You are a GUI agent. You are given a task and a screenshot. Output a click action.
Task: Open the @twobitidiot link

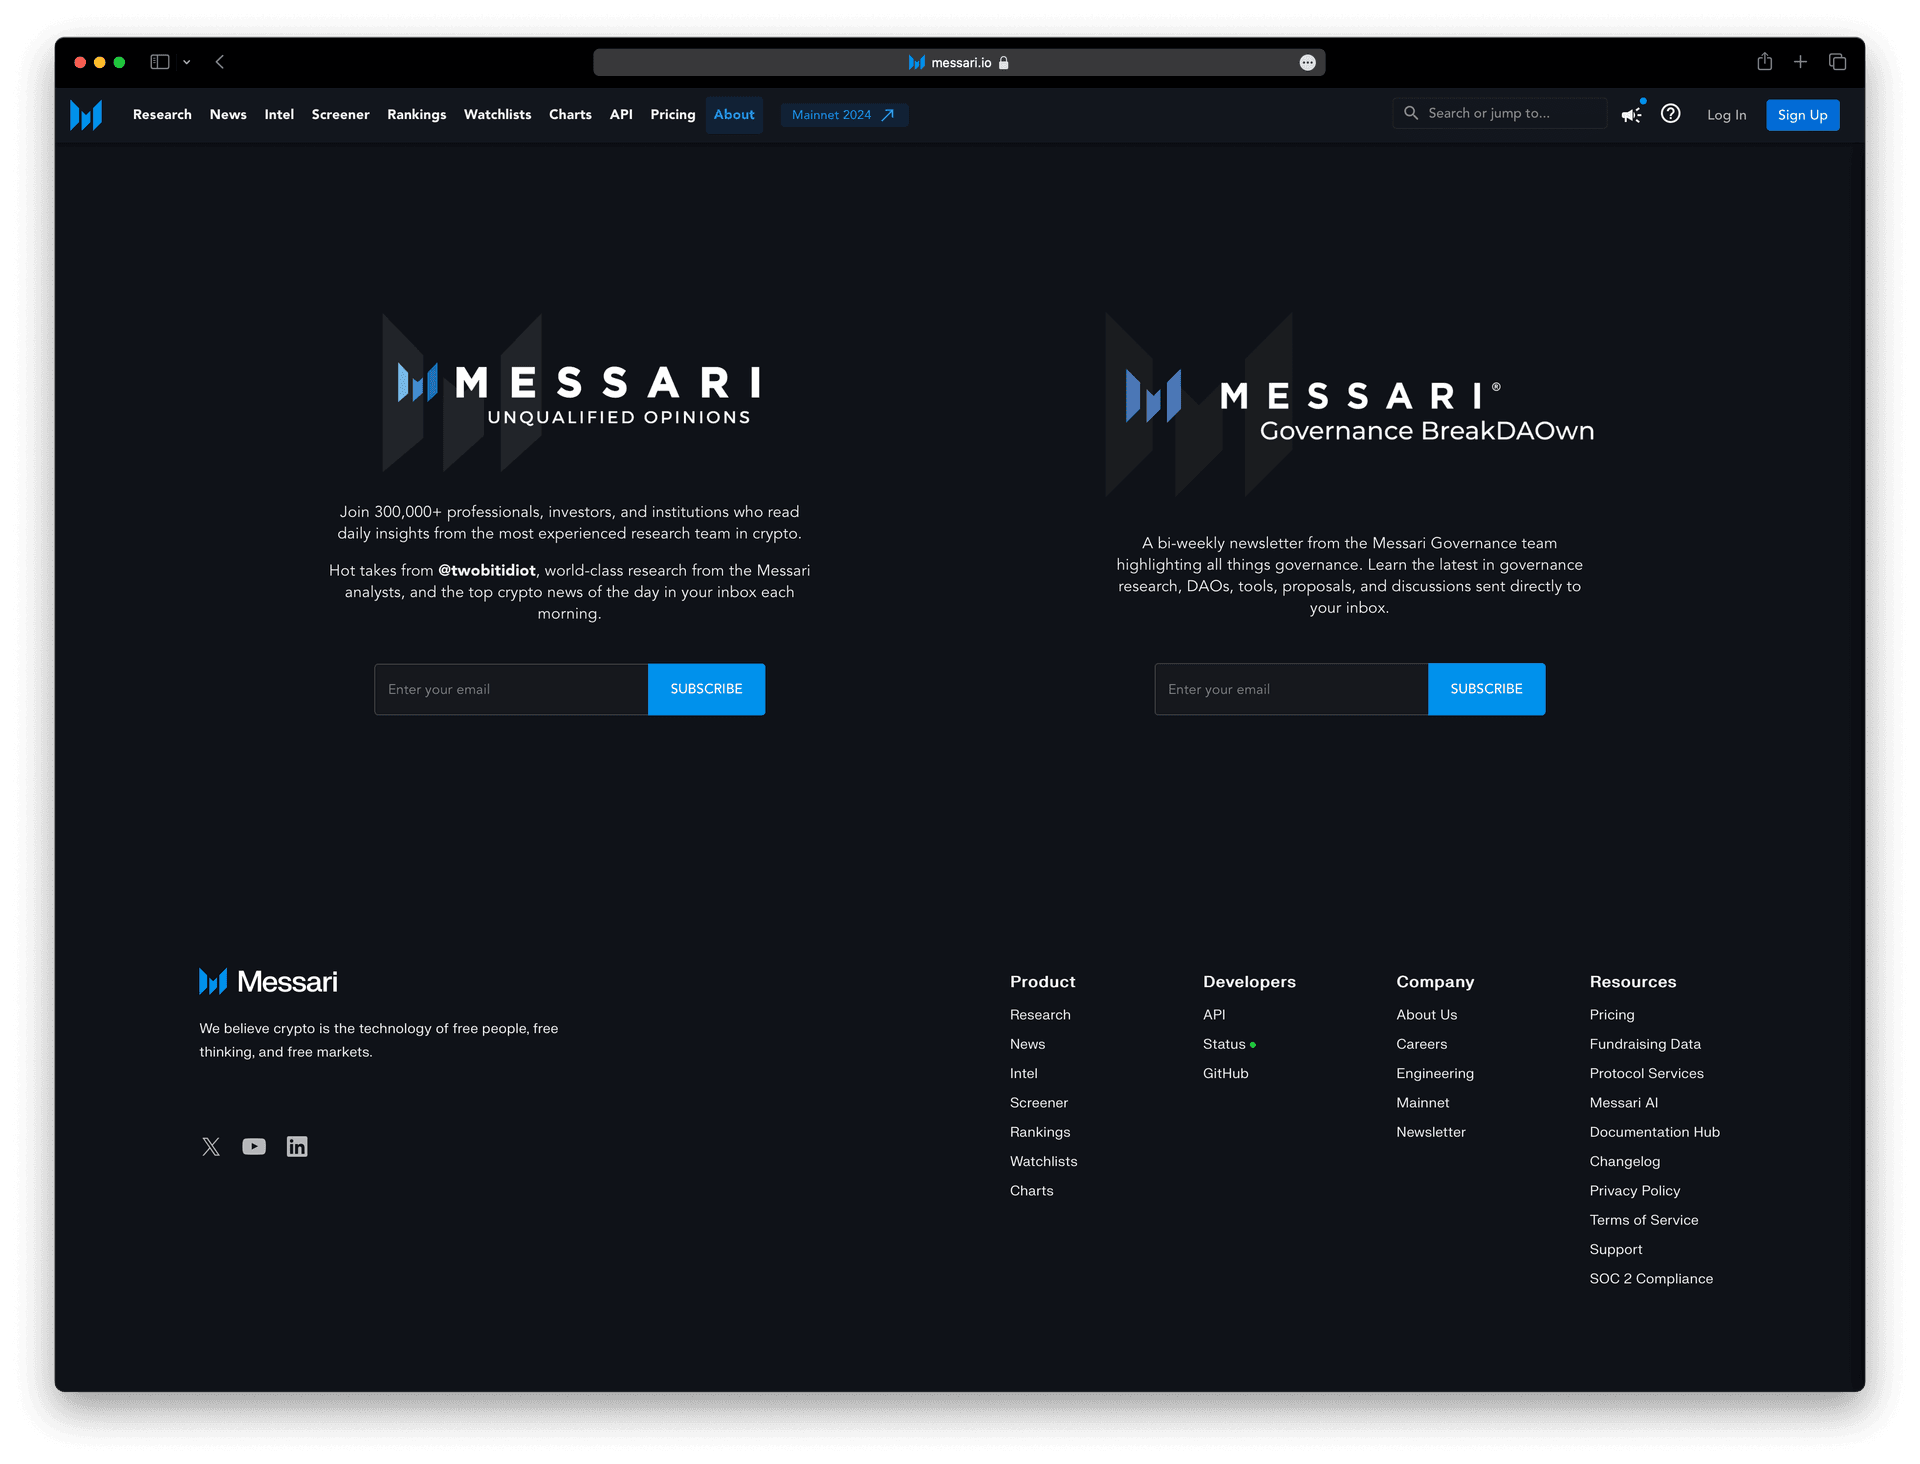pyautogui.click(x=487, y=570)
